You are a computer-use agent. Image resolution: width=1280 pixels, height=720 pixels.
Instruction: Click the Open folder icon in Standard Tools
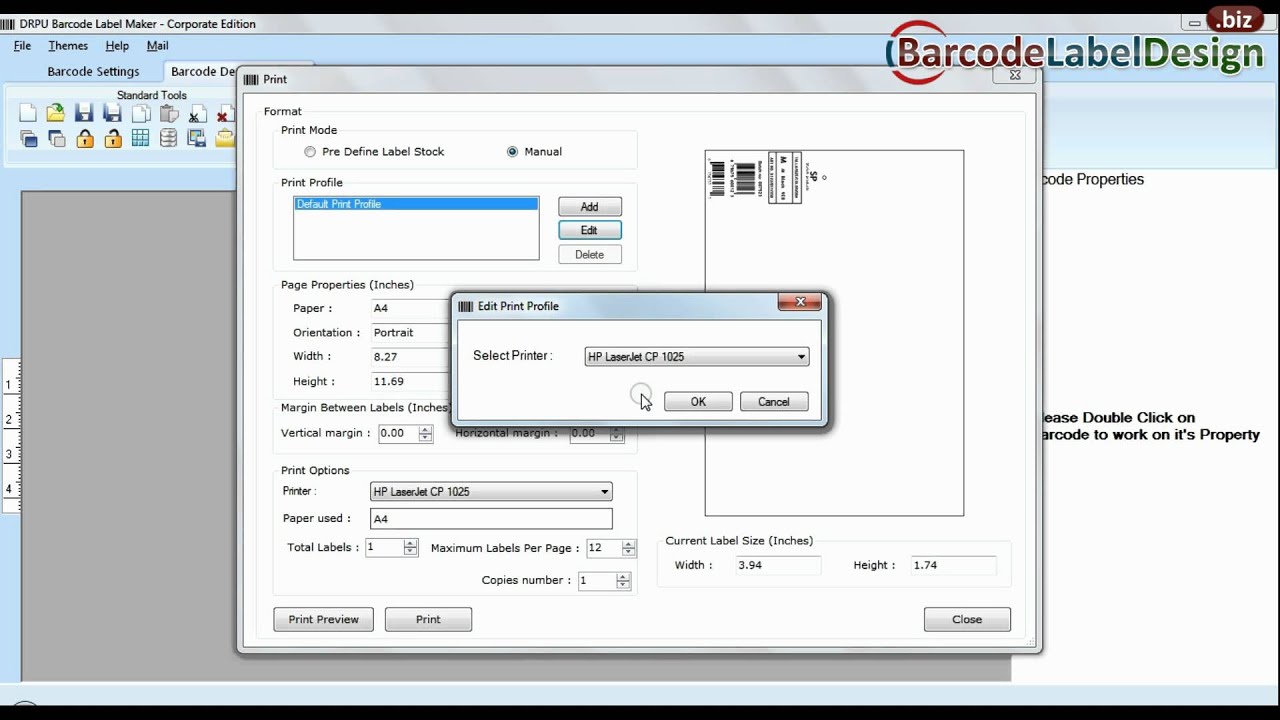56,113
